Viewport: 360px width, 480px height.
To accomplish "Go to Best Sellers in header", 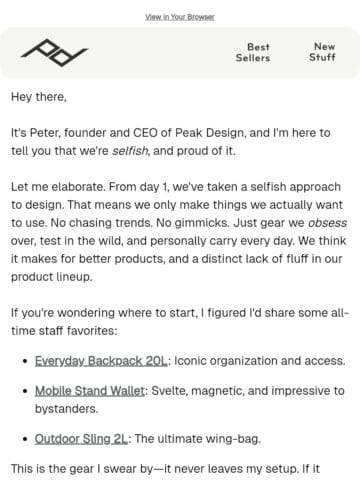I will 253,52.
